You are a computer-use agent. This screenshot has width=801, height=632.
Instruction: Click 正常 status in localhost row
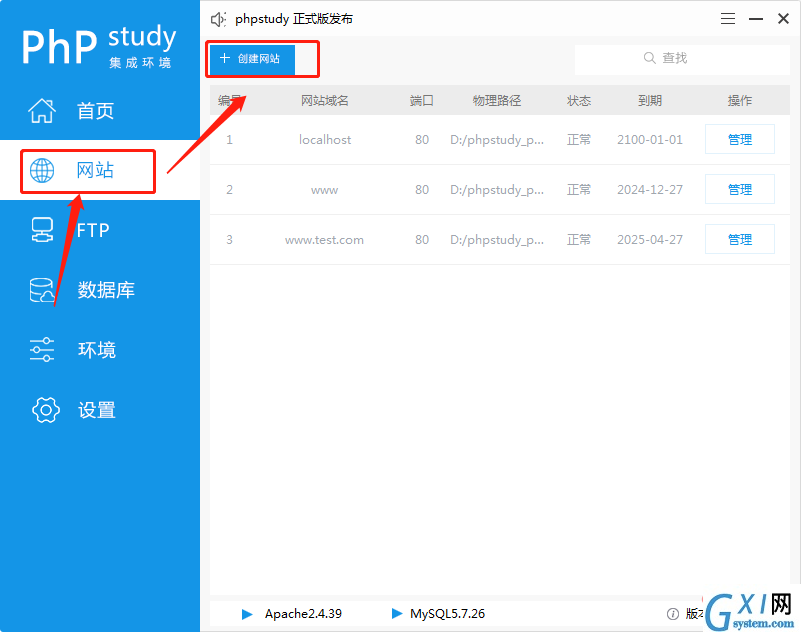tap(579, 139)
